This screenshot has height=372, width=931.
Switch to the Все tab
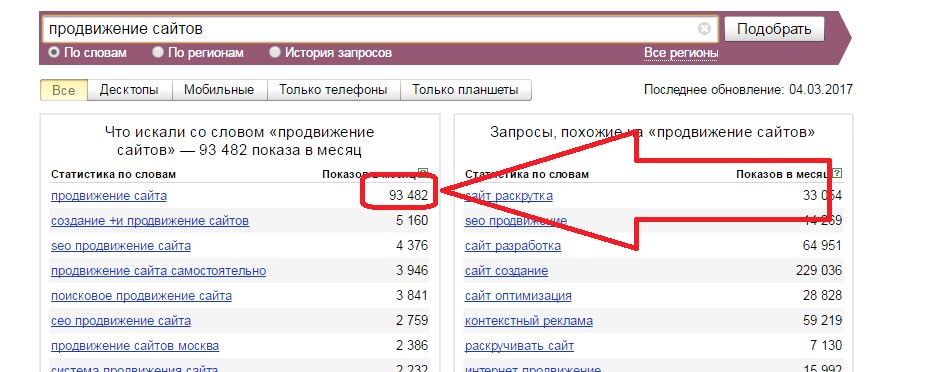pos(64,90)
